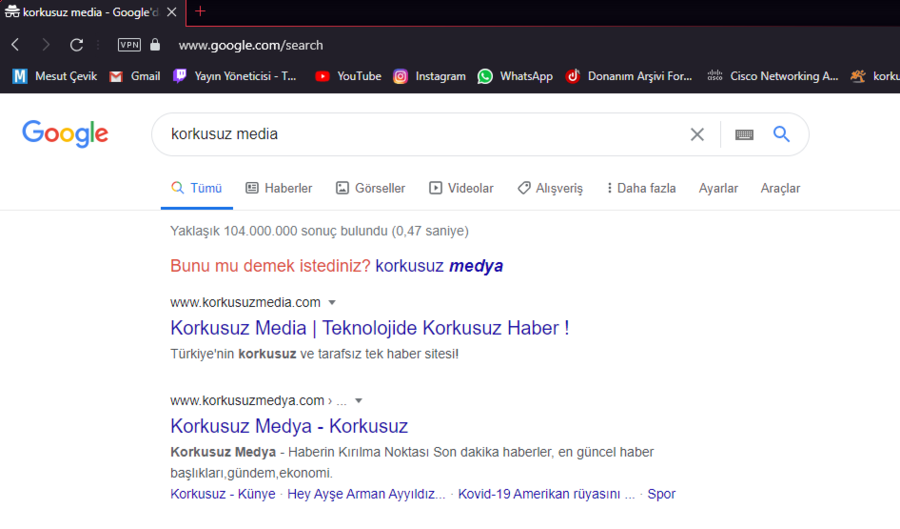This screenshot has width=900, height=529.
Task: Select the Tümü results tab
Action: (x=197, y=188)
